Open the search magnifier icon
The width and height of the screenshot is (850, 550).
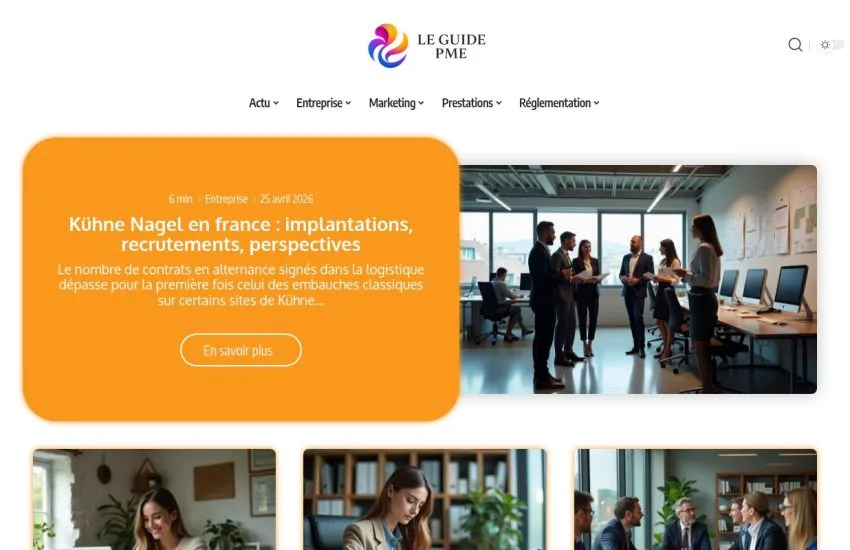(x=795, y=44)
